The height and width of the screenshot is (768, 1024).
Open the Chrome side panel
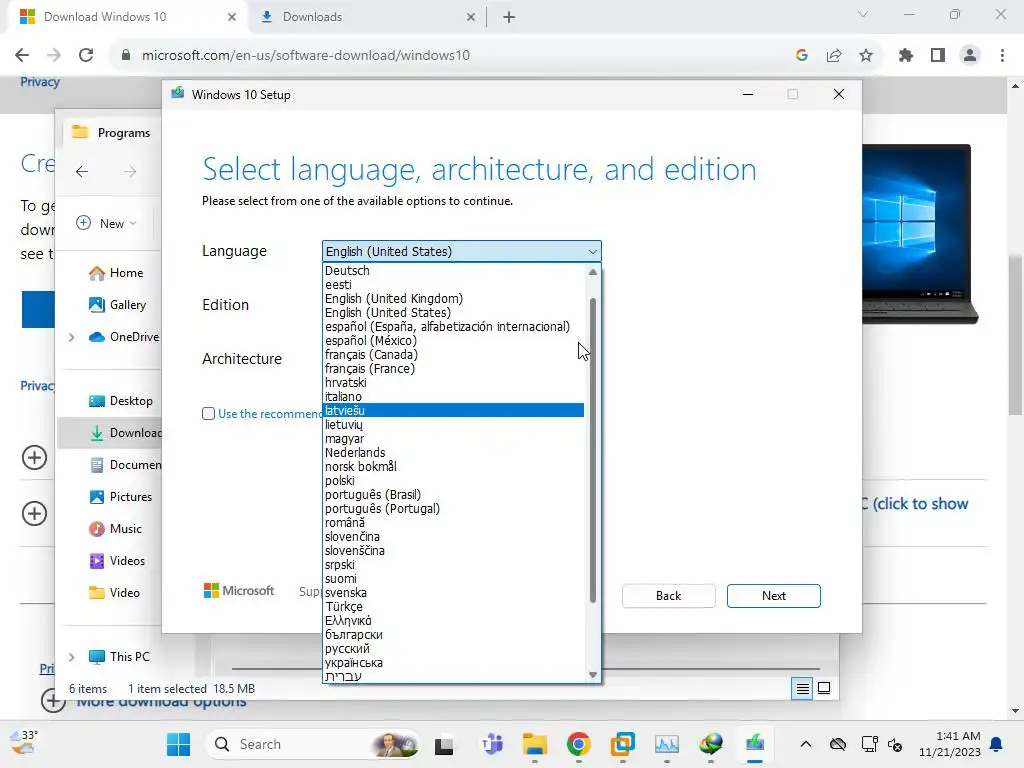[938, 56]
